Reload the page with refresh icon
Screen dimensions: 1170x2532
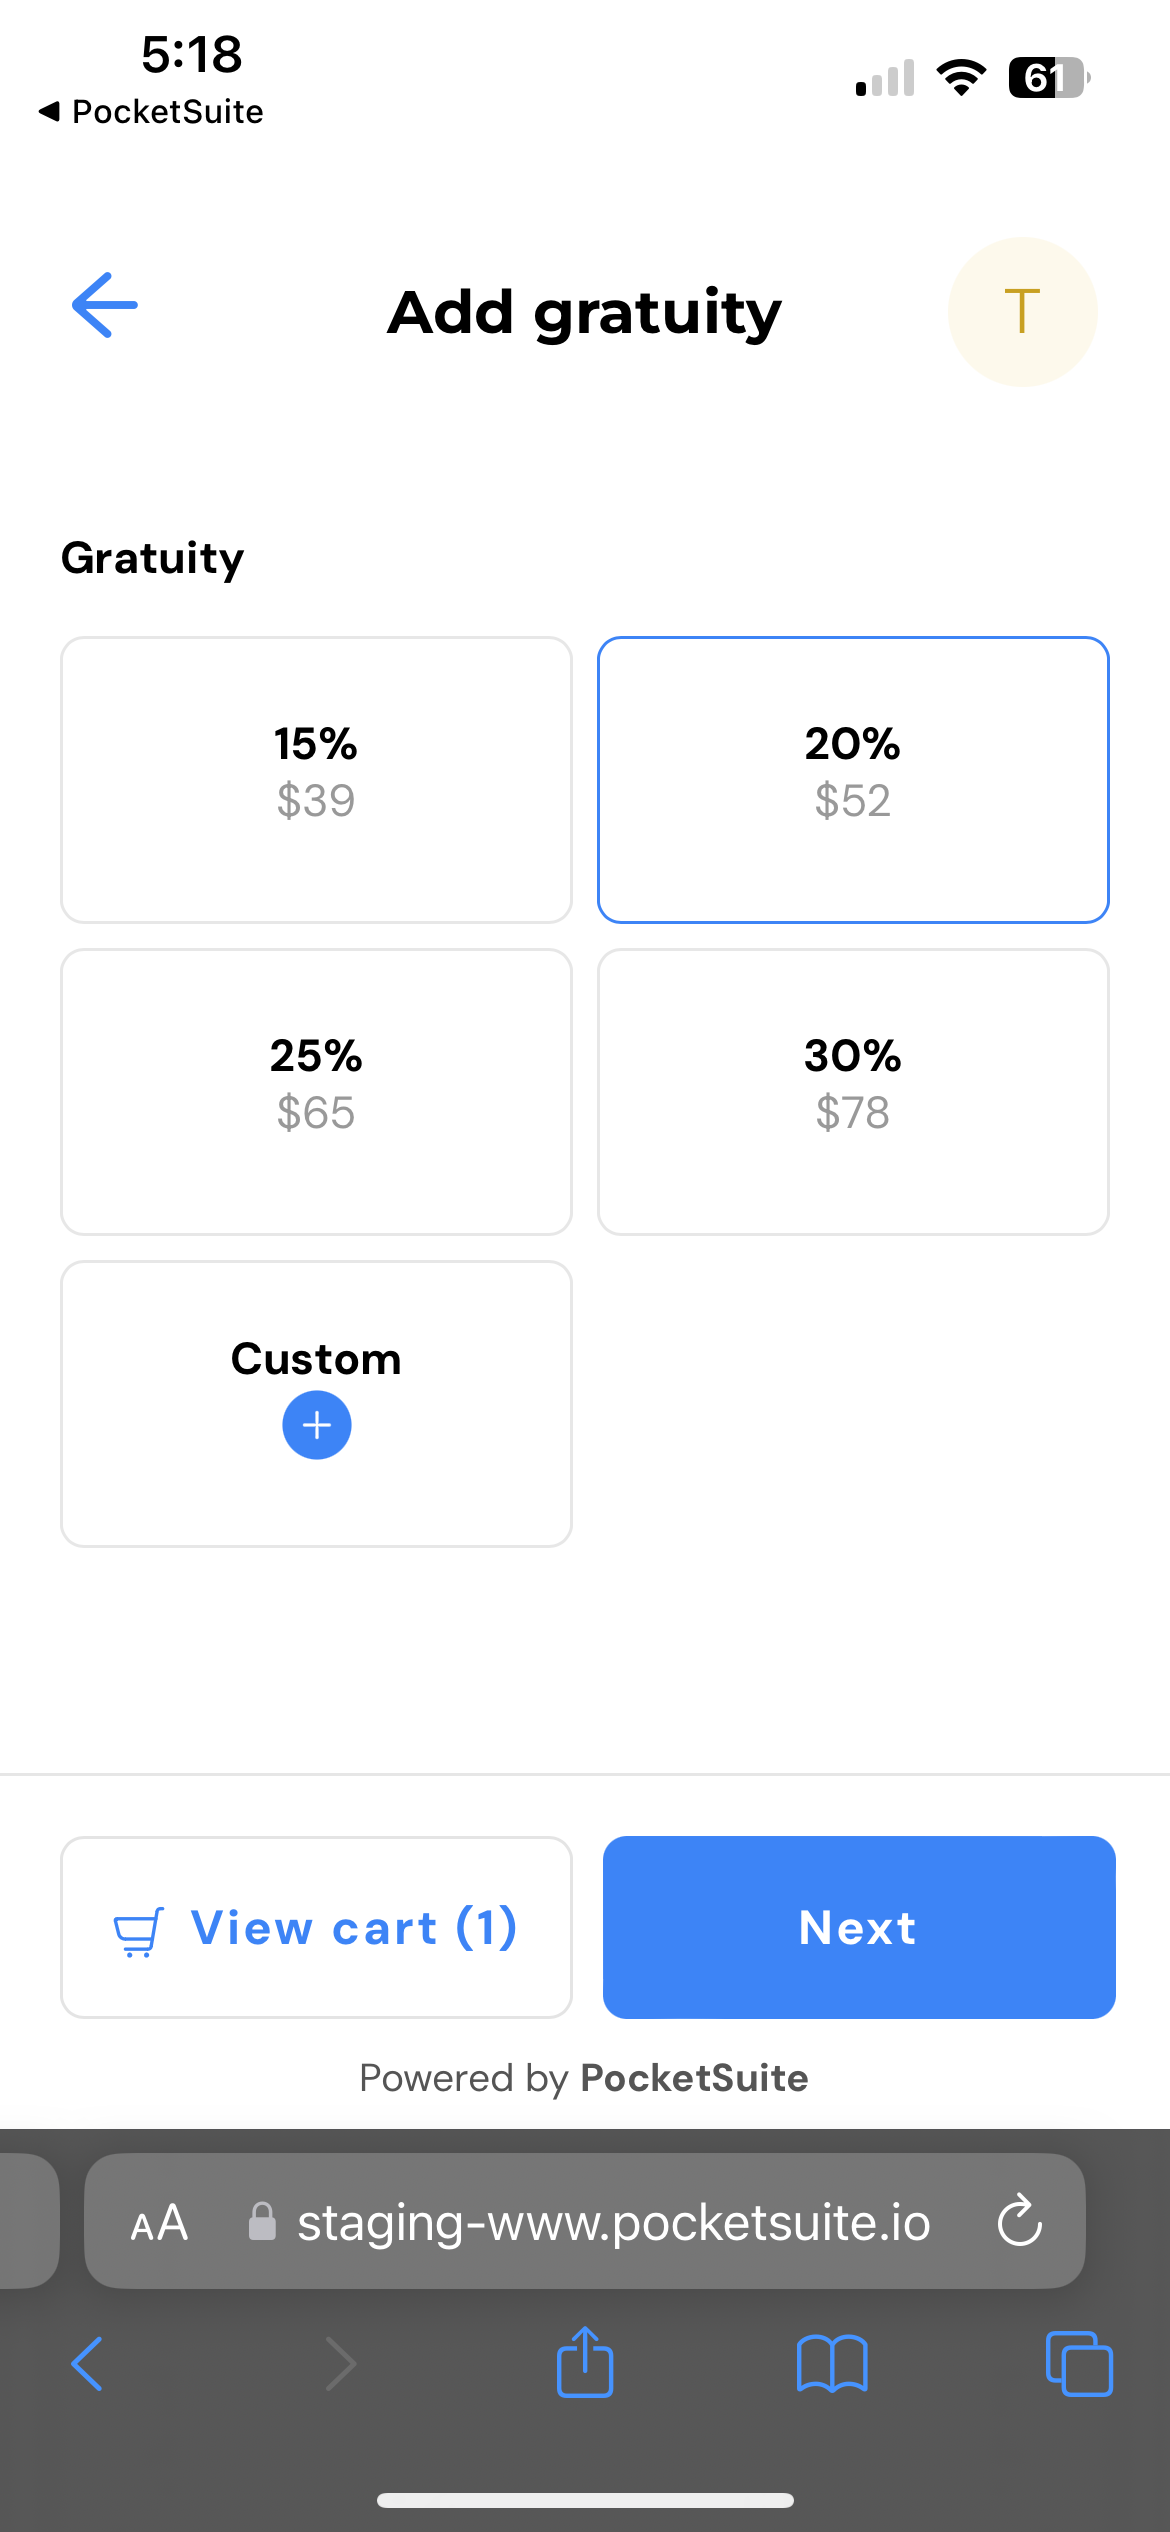coord(1020,2221)
